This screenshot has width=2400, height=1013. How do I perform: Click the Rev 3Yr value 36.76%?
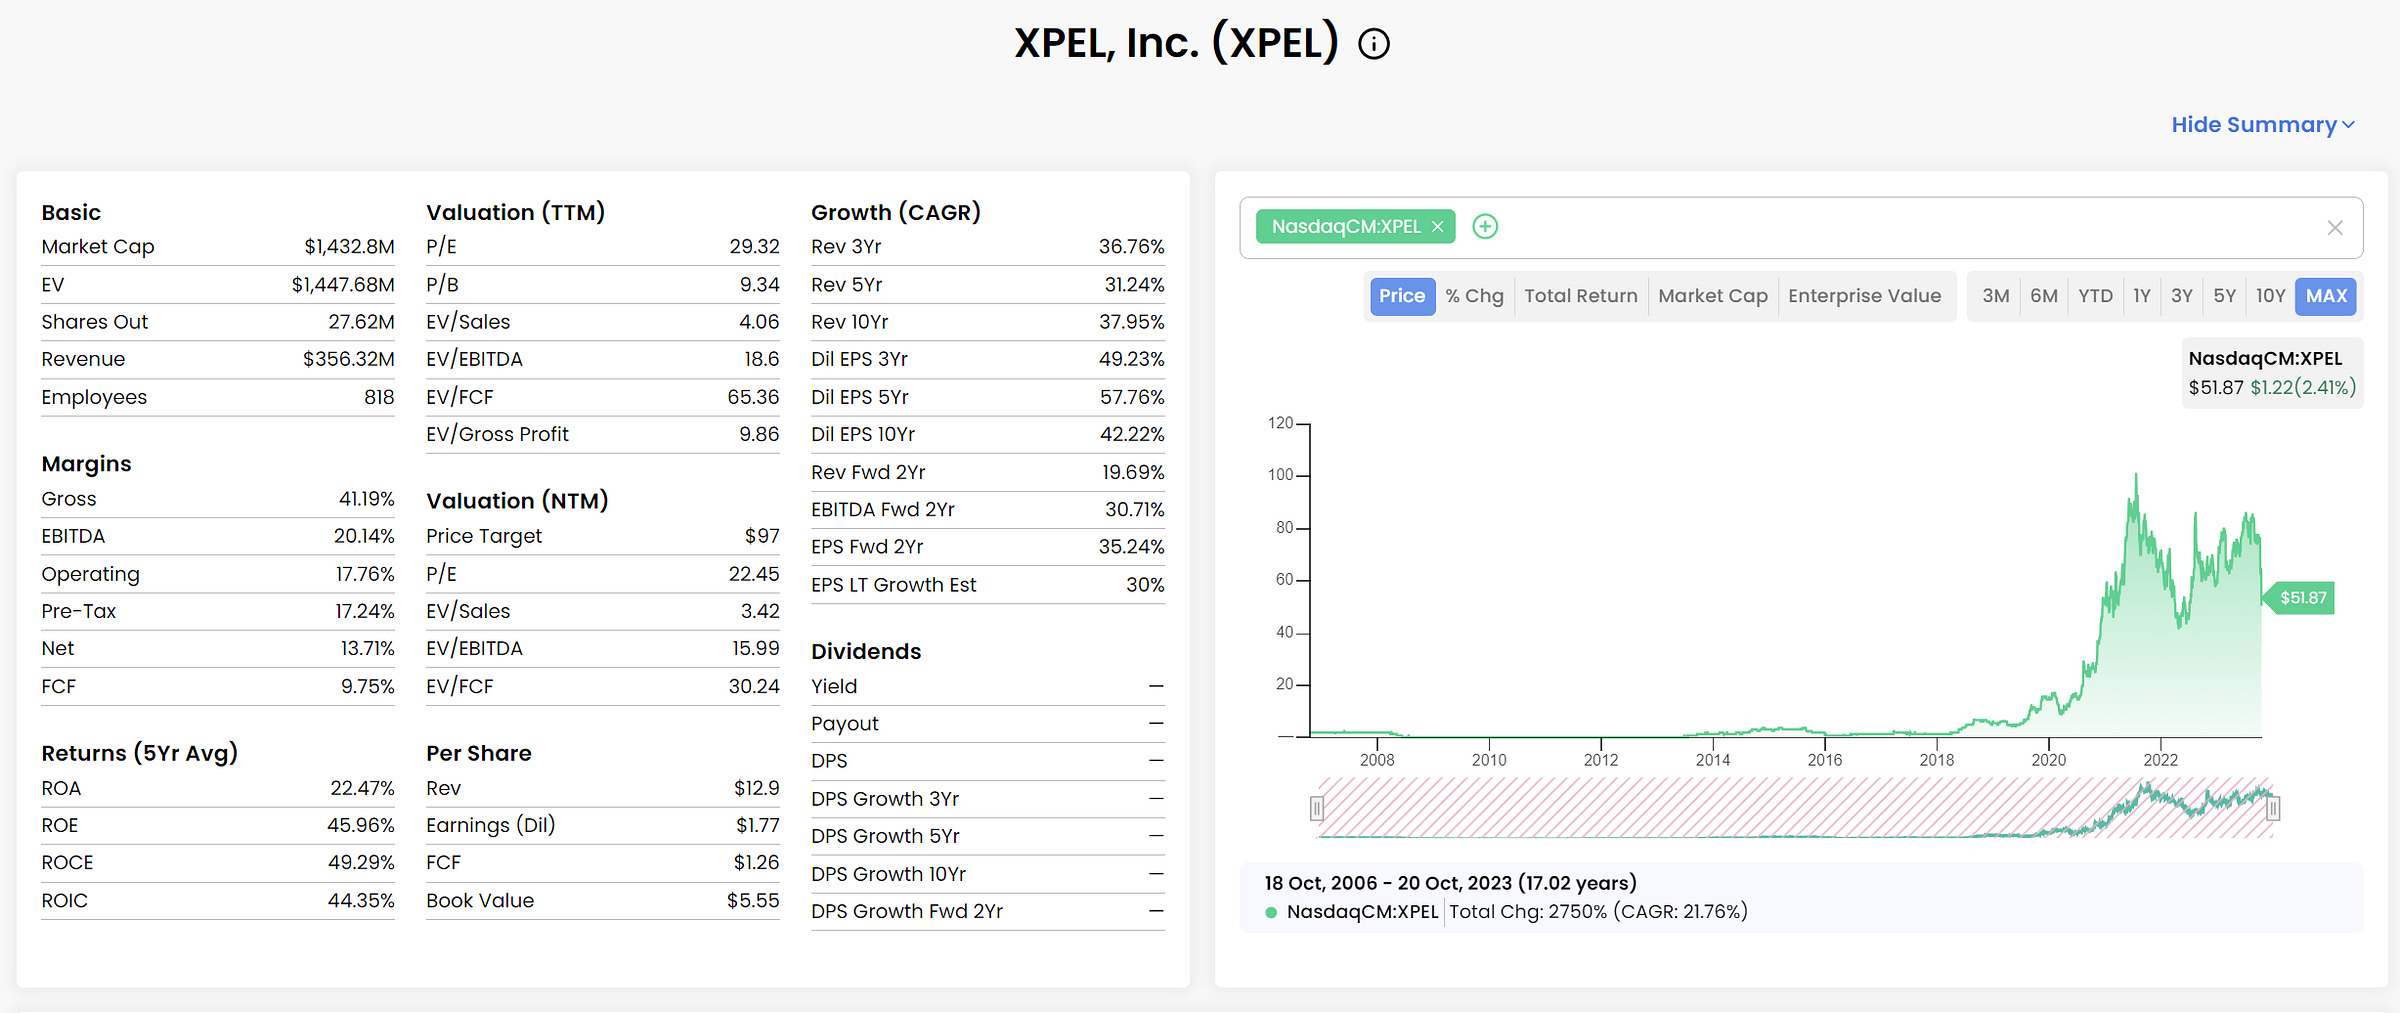pyautogui.click(x=1131, y=247)
